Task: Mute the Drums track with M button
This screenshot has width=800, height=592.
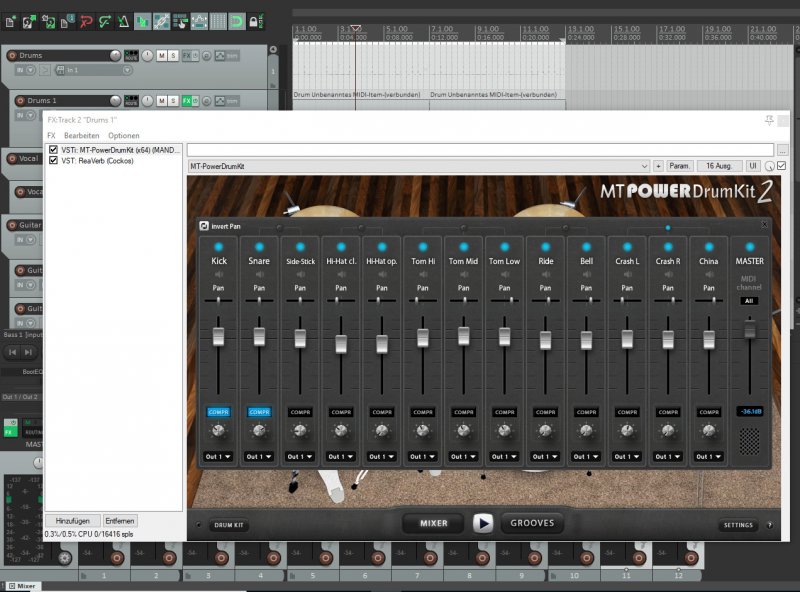Action: (161, 56)
